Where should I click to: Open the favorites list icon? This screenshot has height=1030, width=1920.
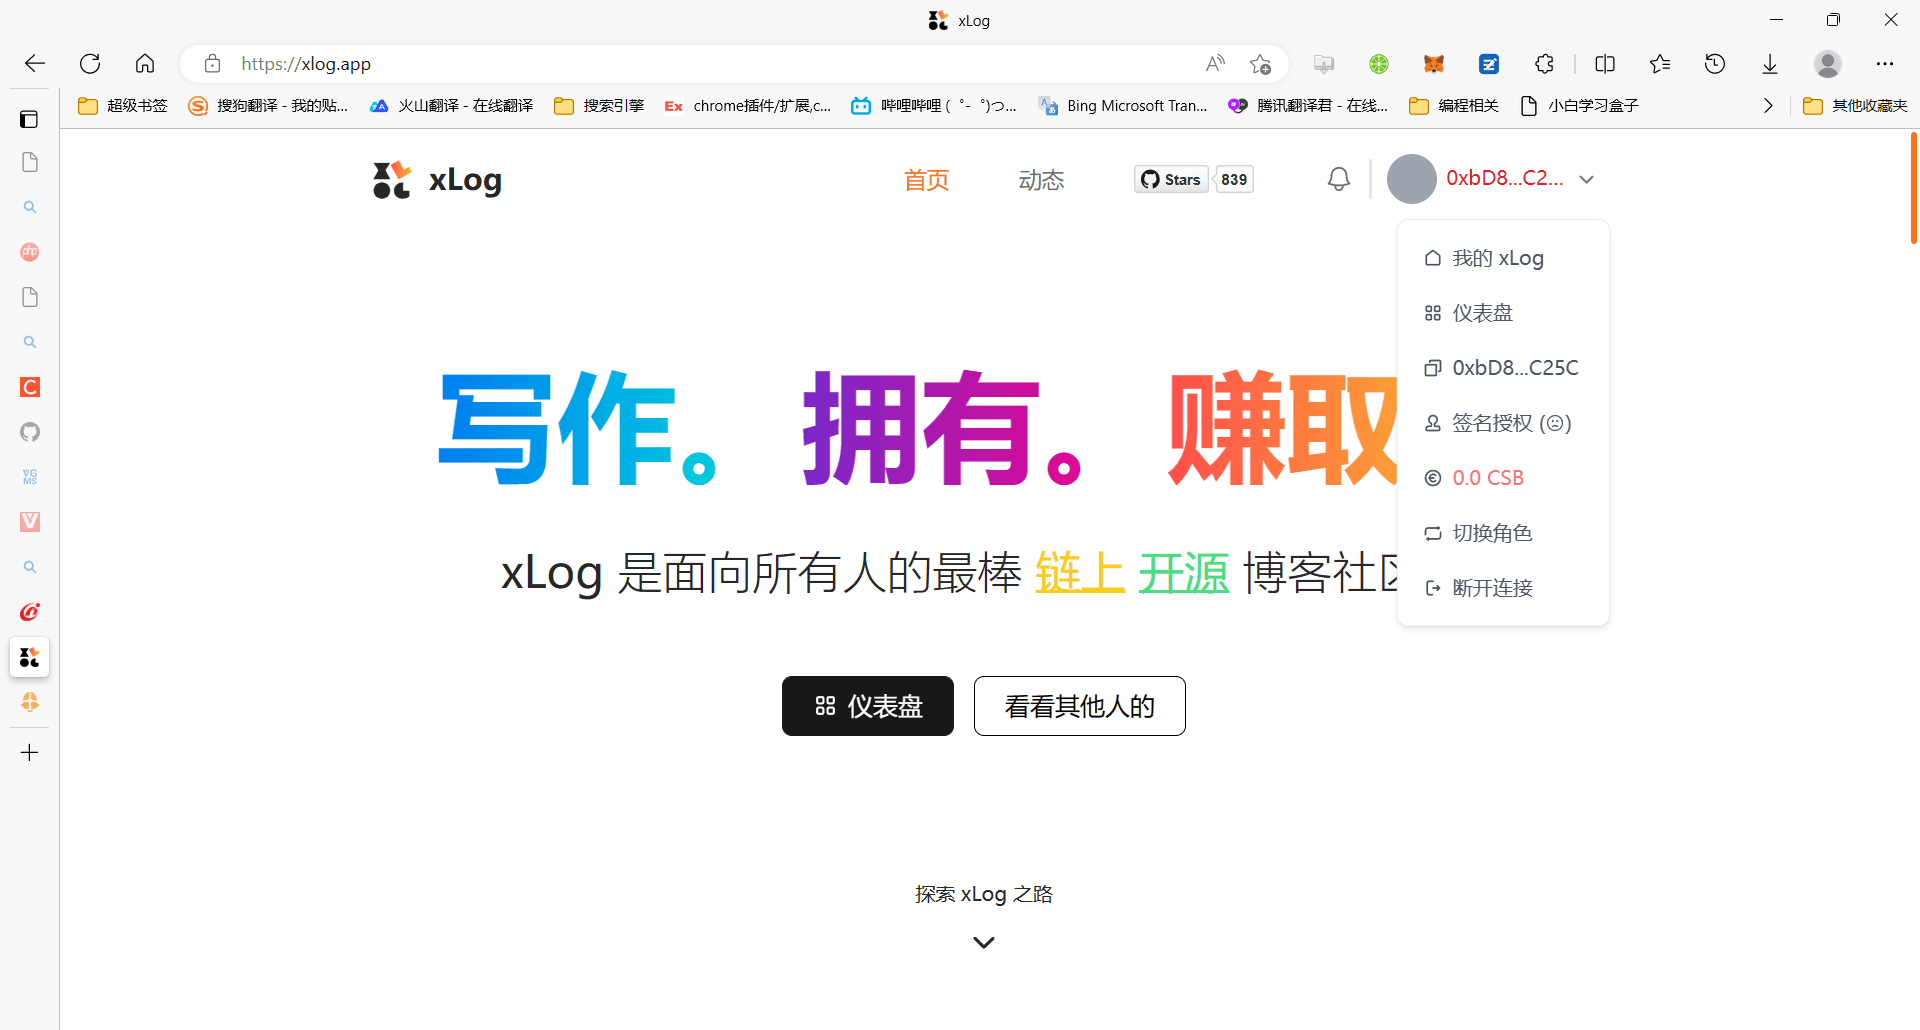coord(1660,64)
